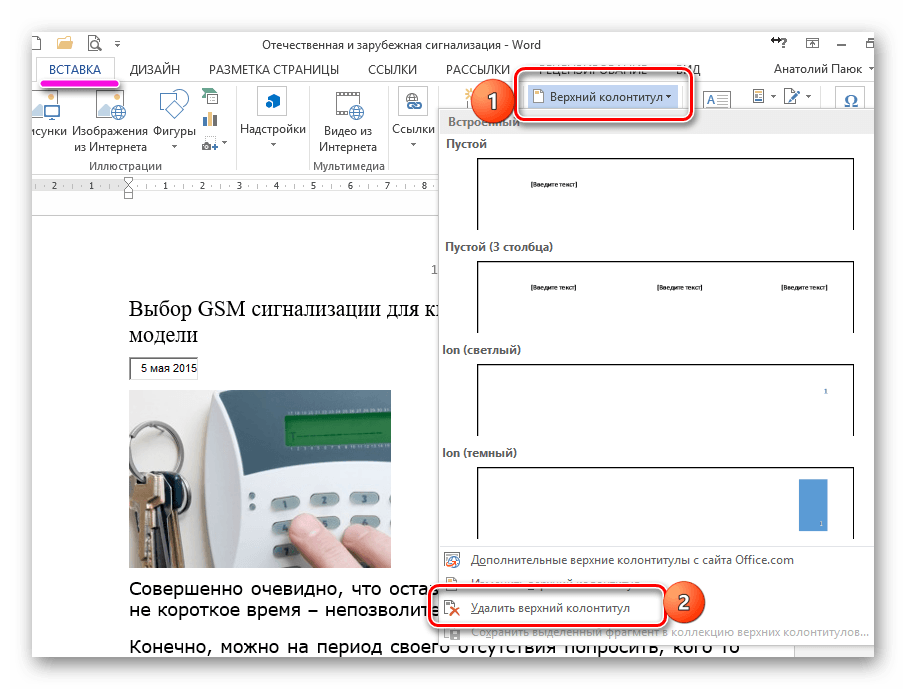Open the Надстройки add-ins icon
906x689 pixels.
pos(273,102)
